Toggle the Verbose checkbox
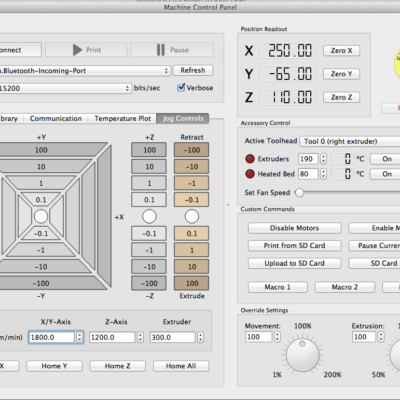 pos(181,88)
